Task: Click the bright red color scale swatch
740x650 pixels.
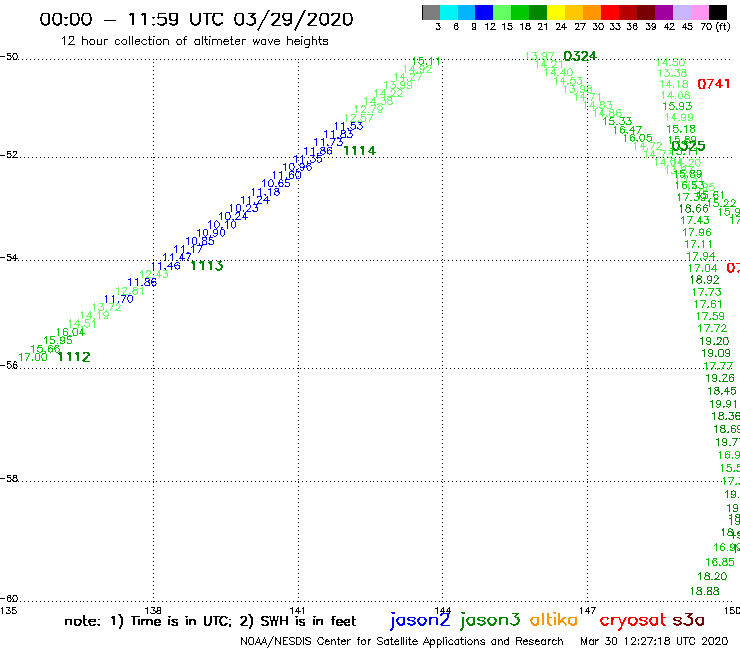Action: [x=610, y=12]
